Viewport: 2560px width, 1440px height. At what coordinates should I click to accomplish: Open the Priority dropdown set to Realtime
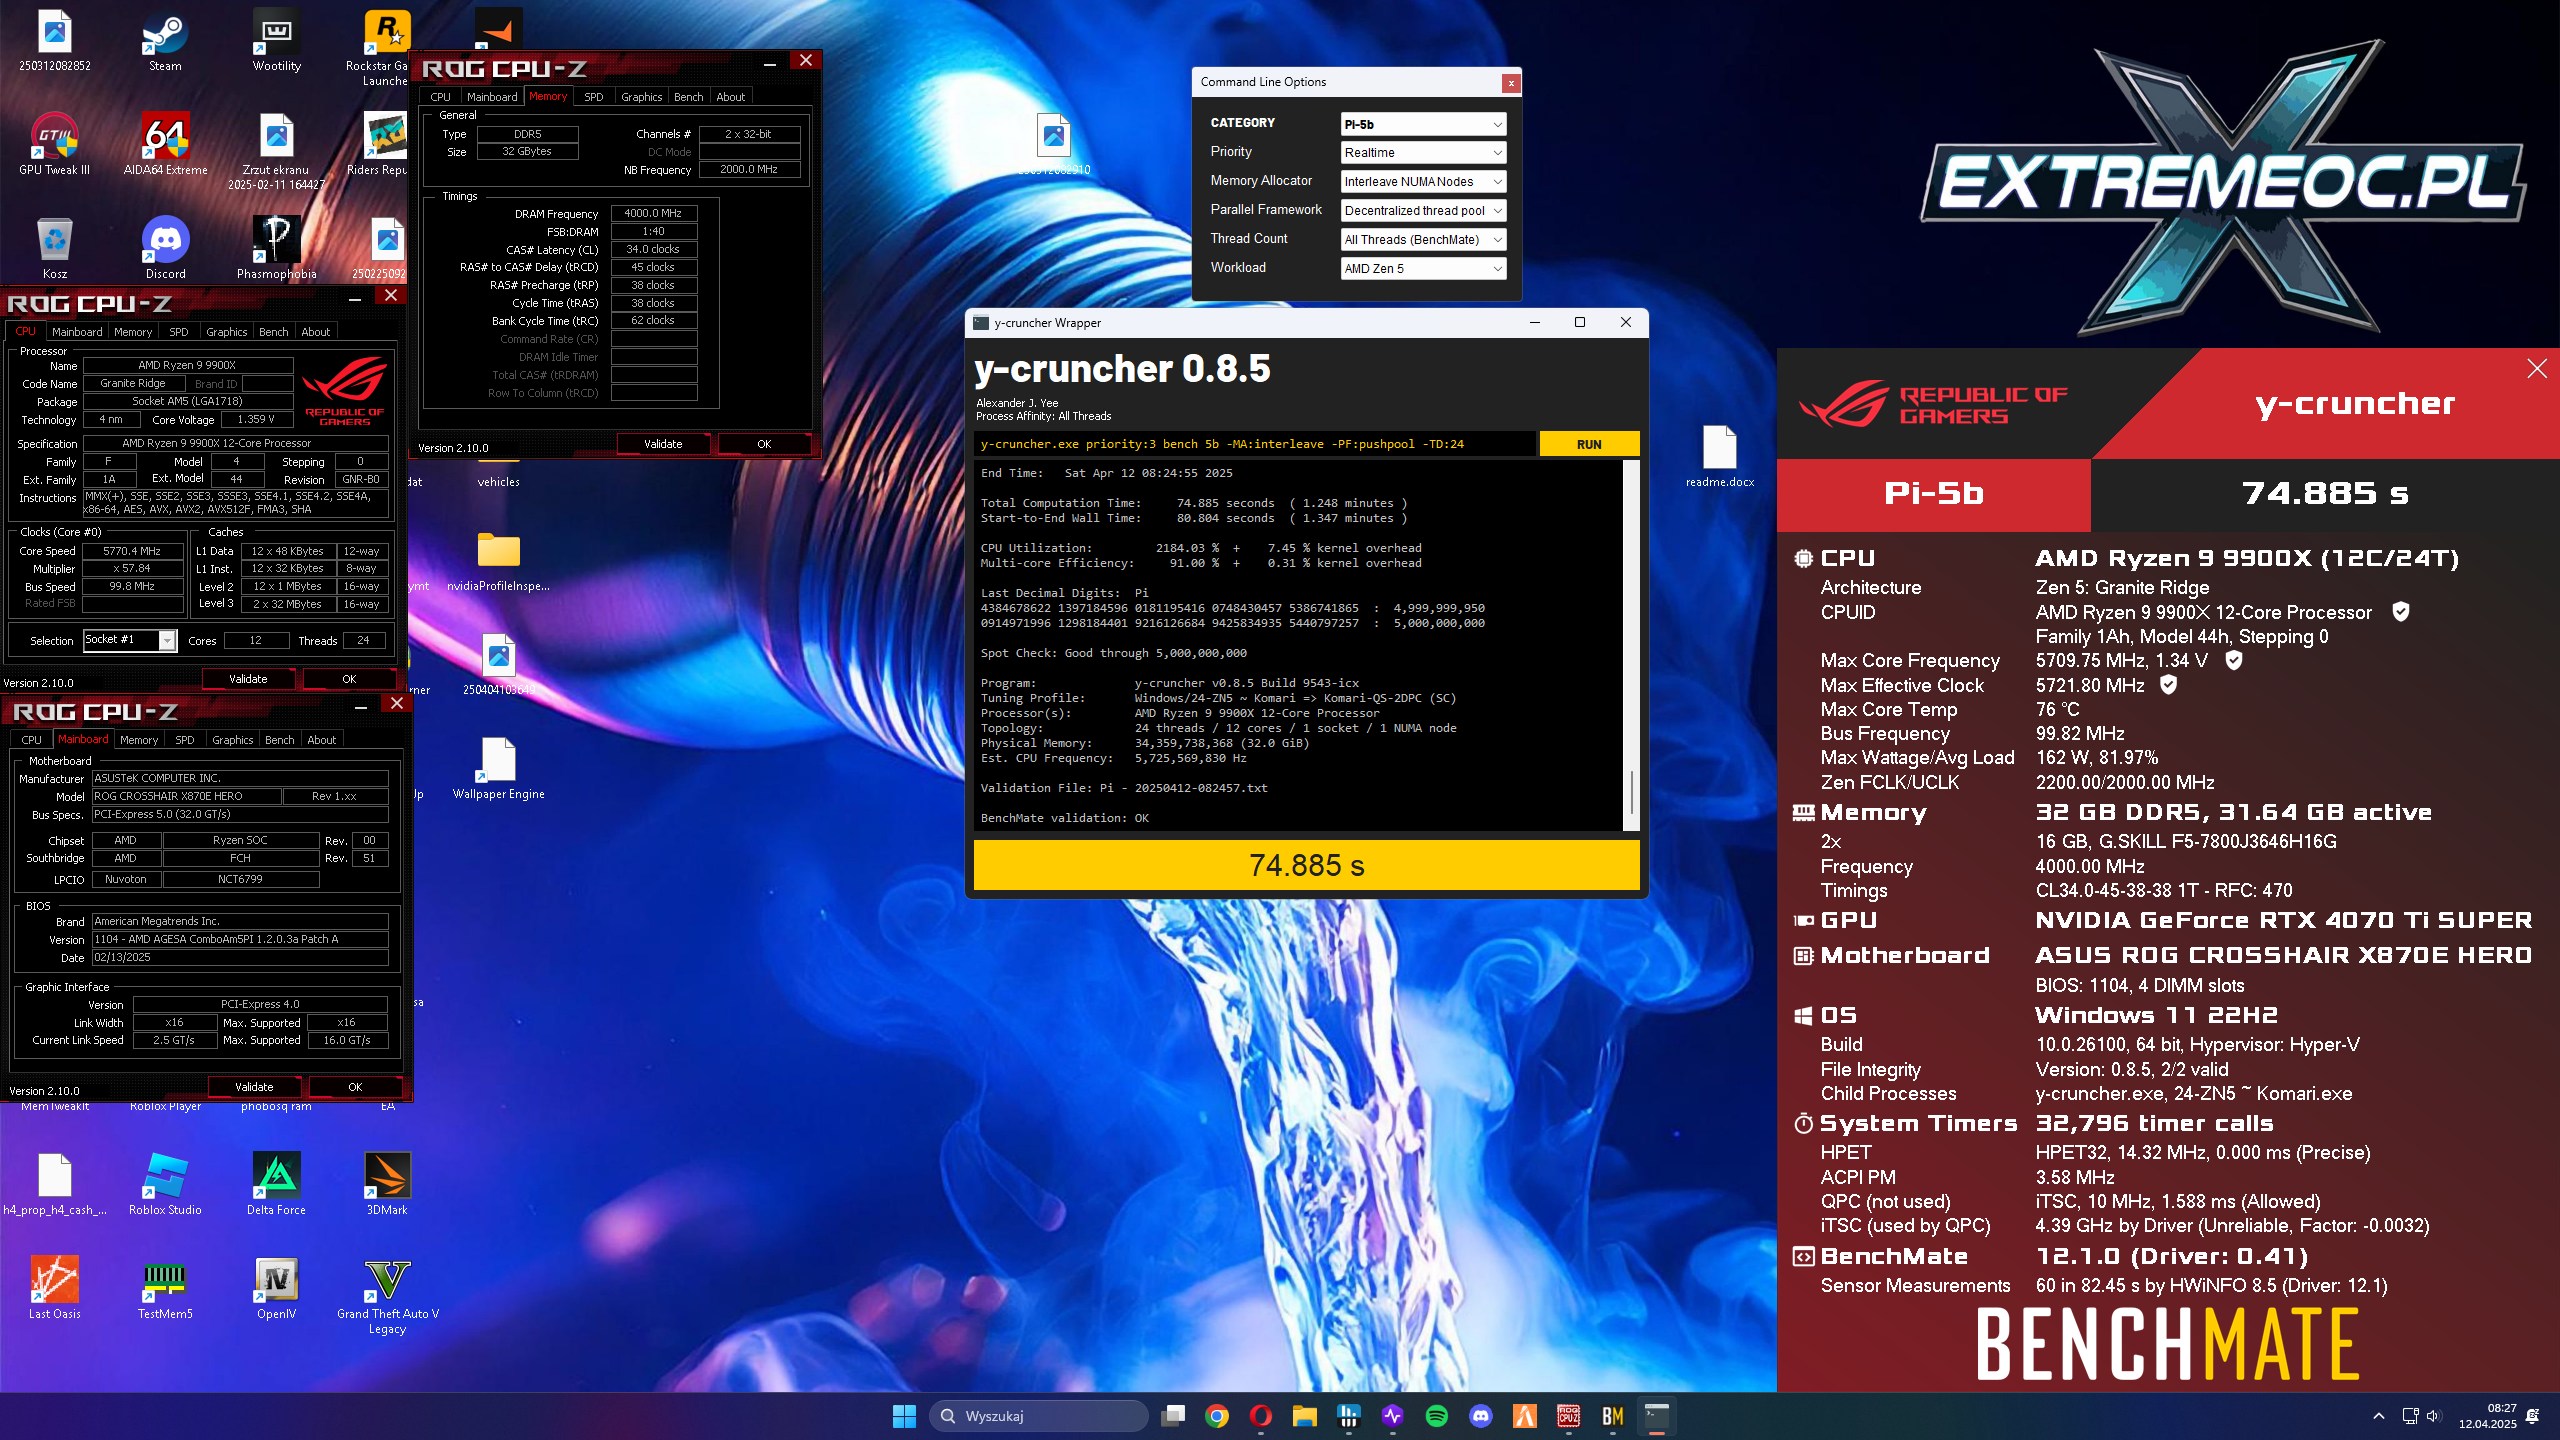(x=1423, y=153)
